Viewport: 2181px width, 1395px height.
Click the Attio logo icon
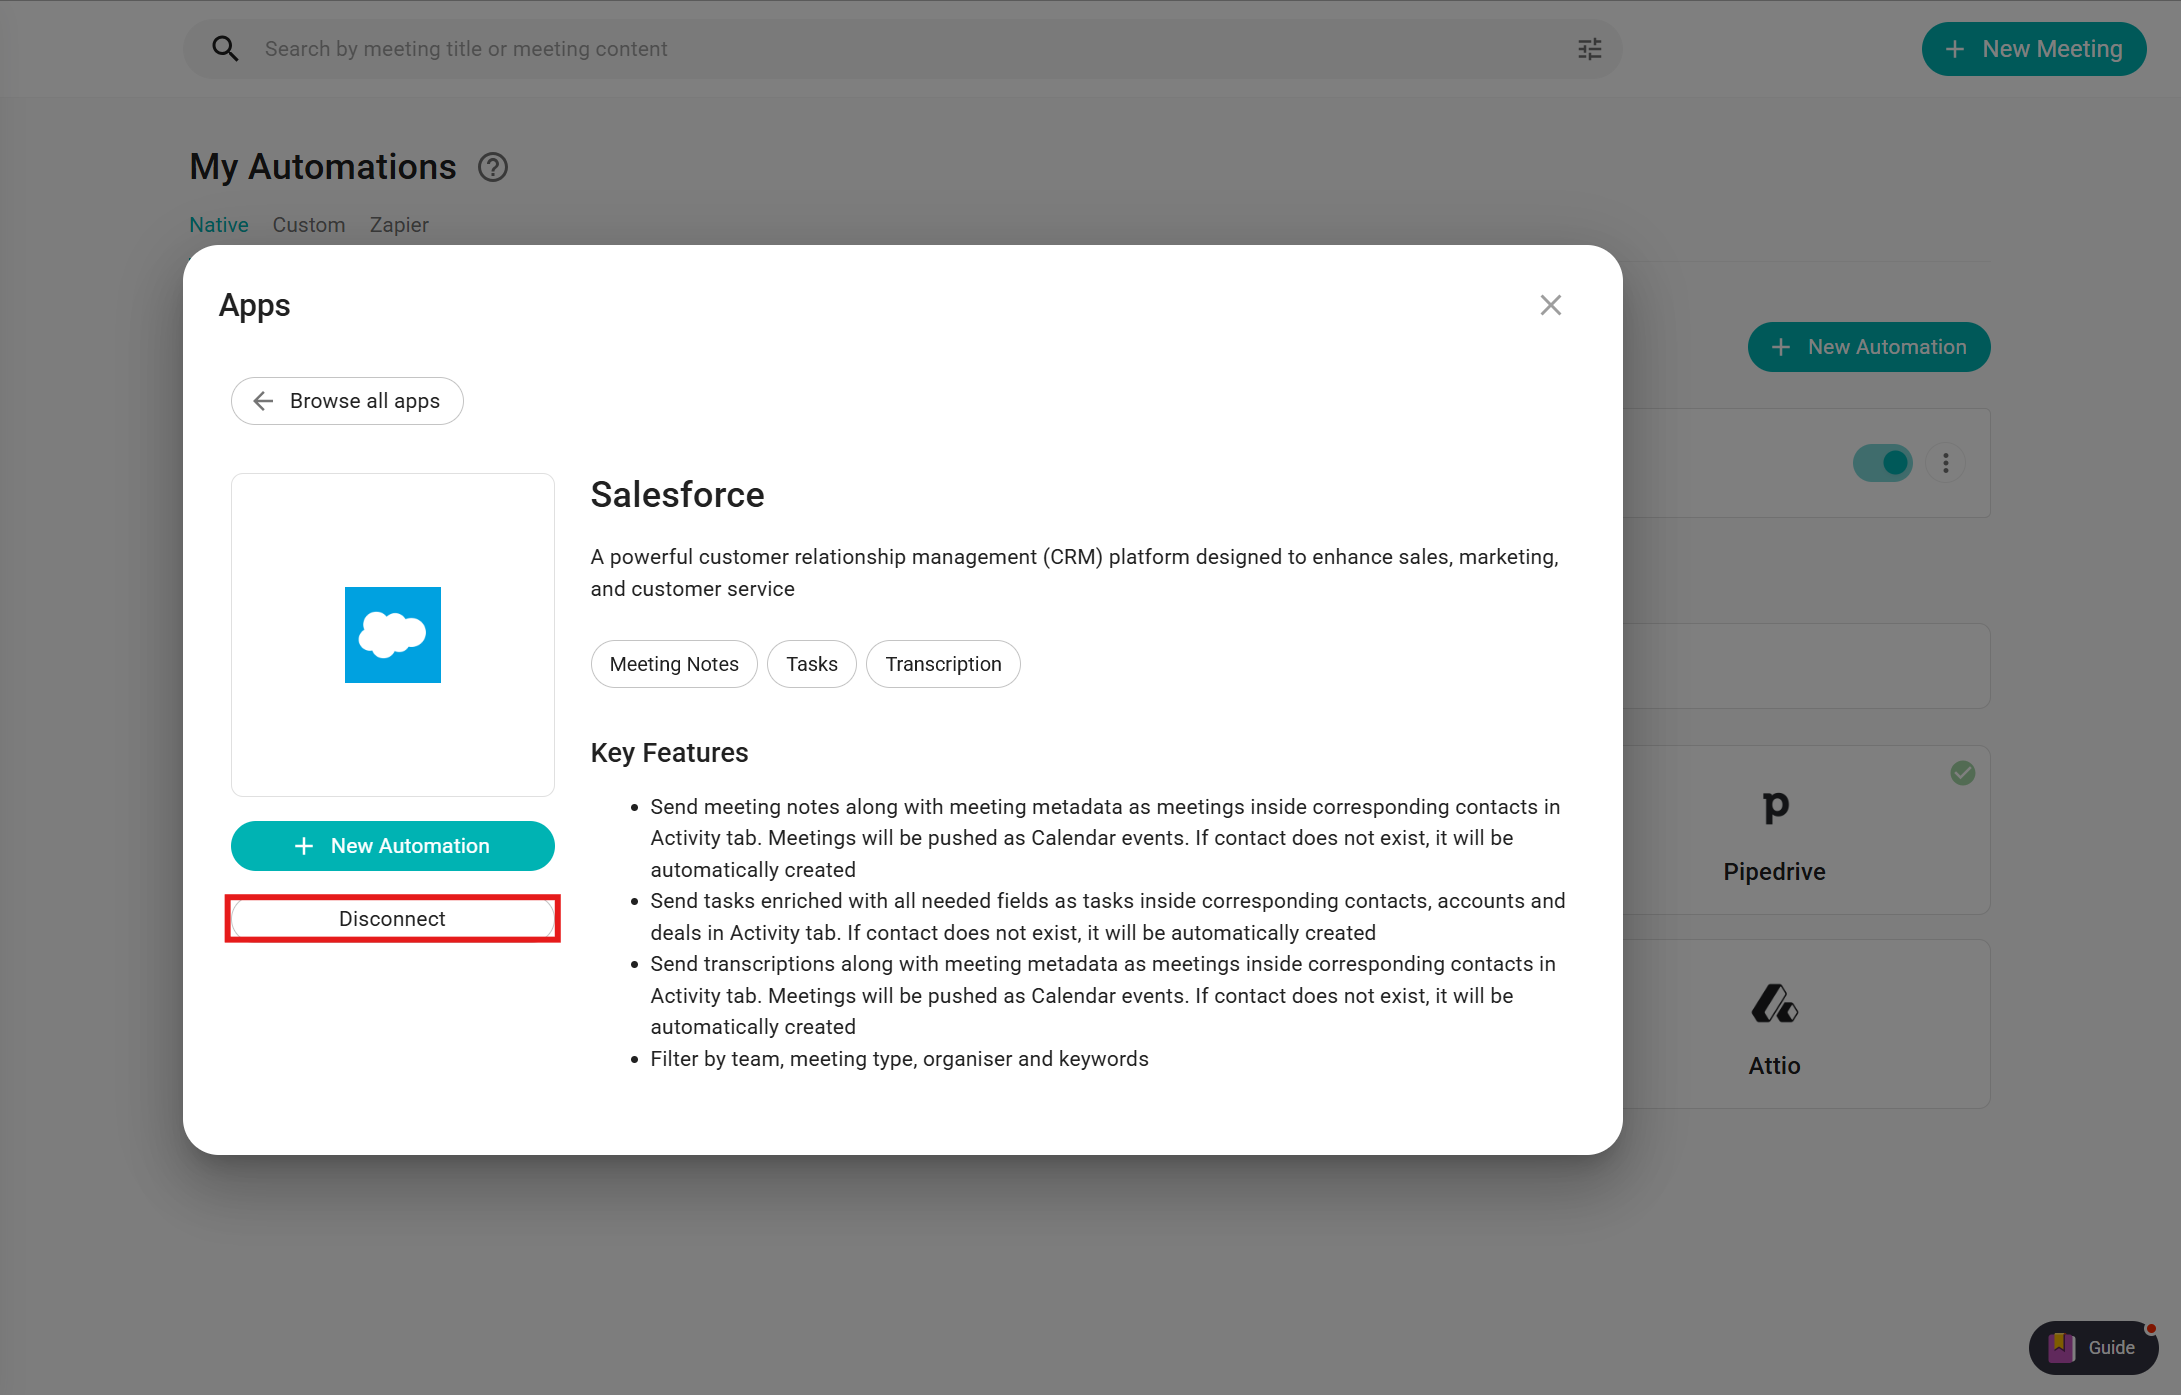click(x=1774, y=1004)
